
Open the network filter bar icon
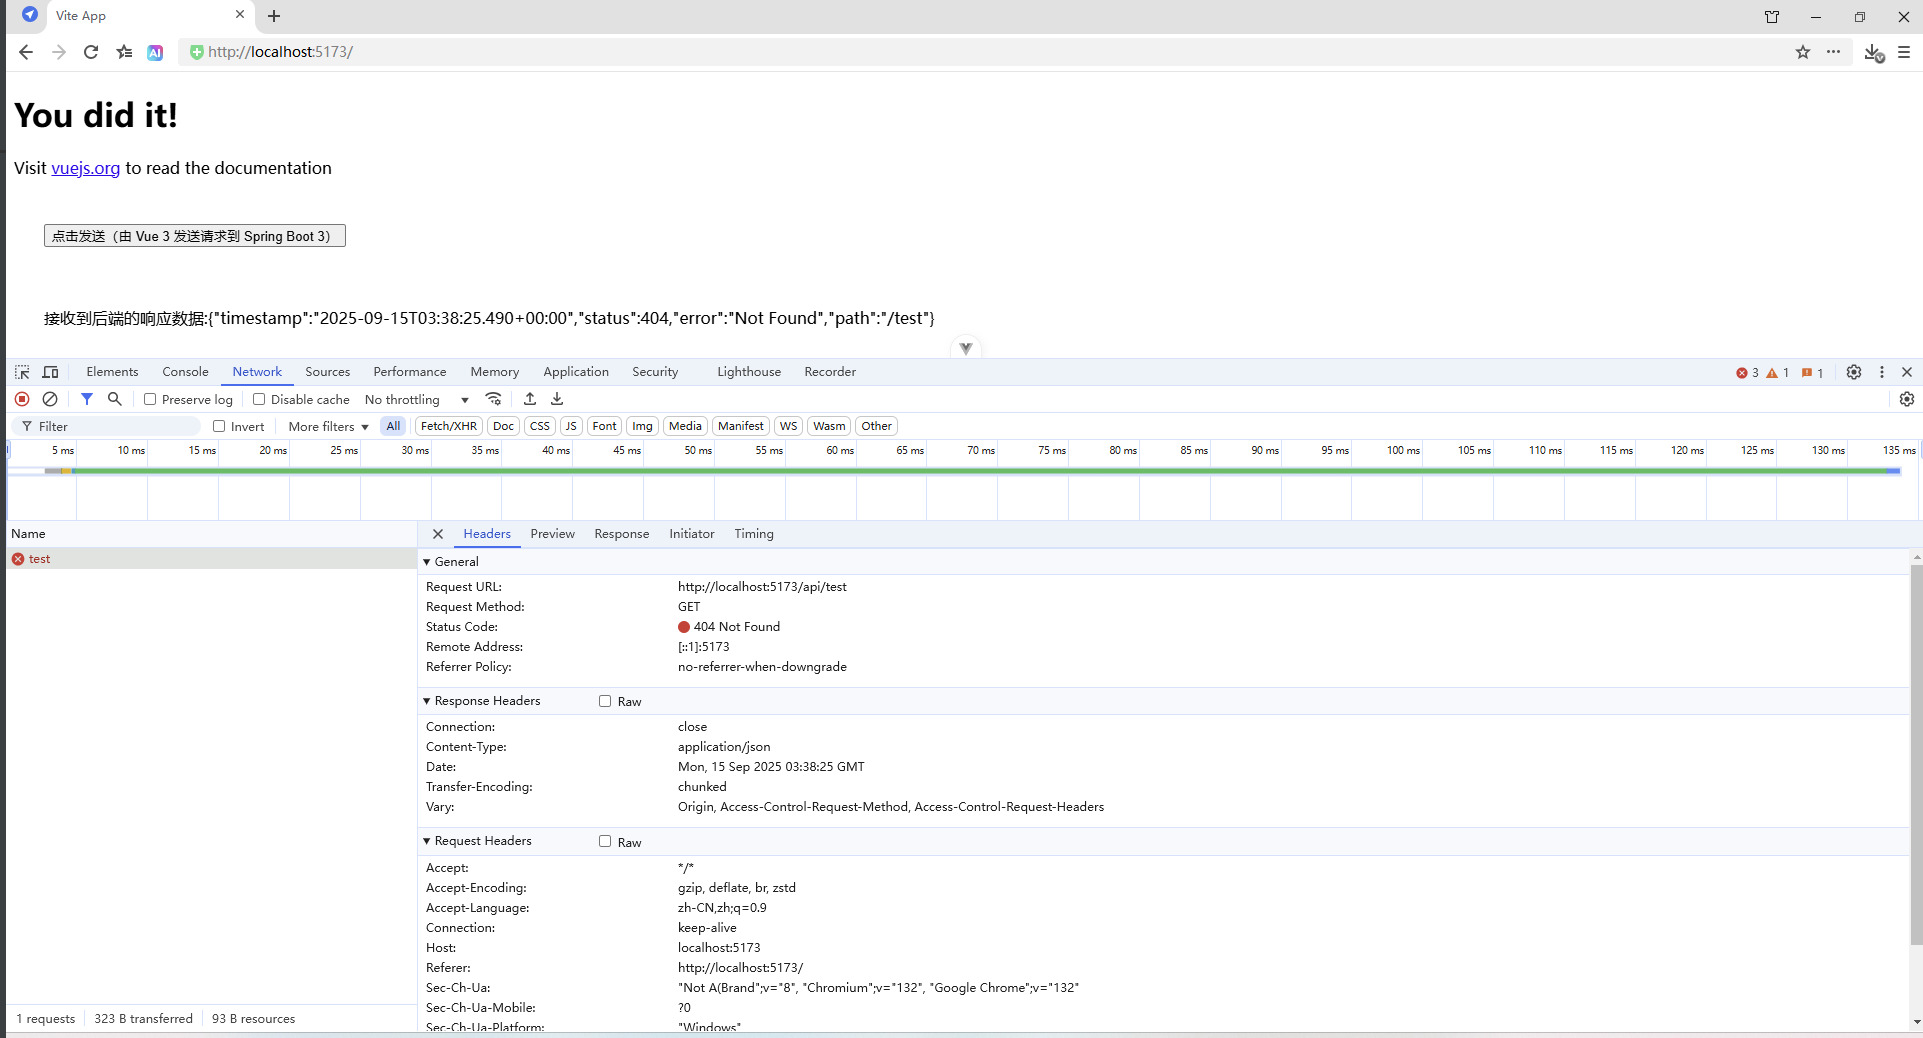click(x=87, y=399)
